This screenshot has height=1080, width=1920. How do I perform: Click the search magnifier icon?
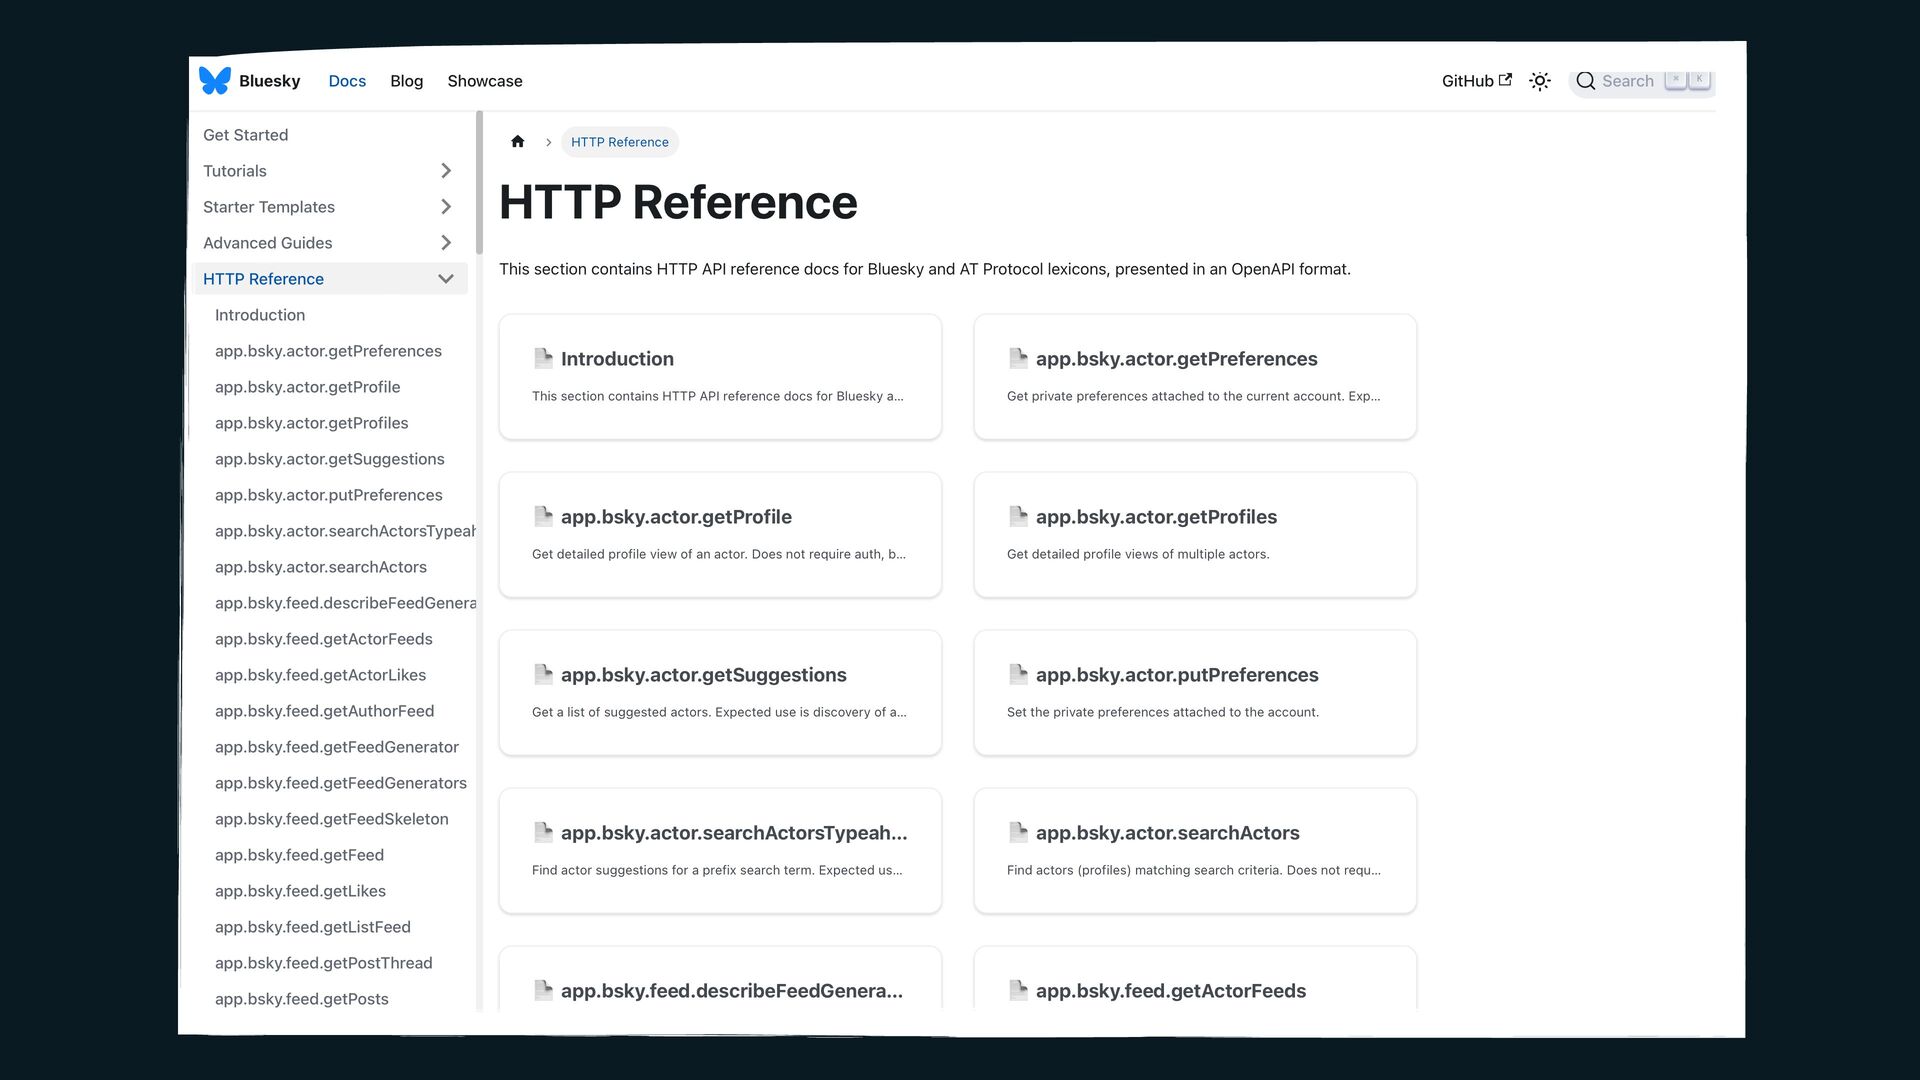click(x=1585, y=81)
